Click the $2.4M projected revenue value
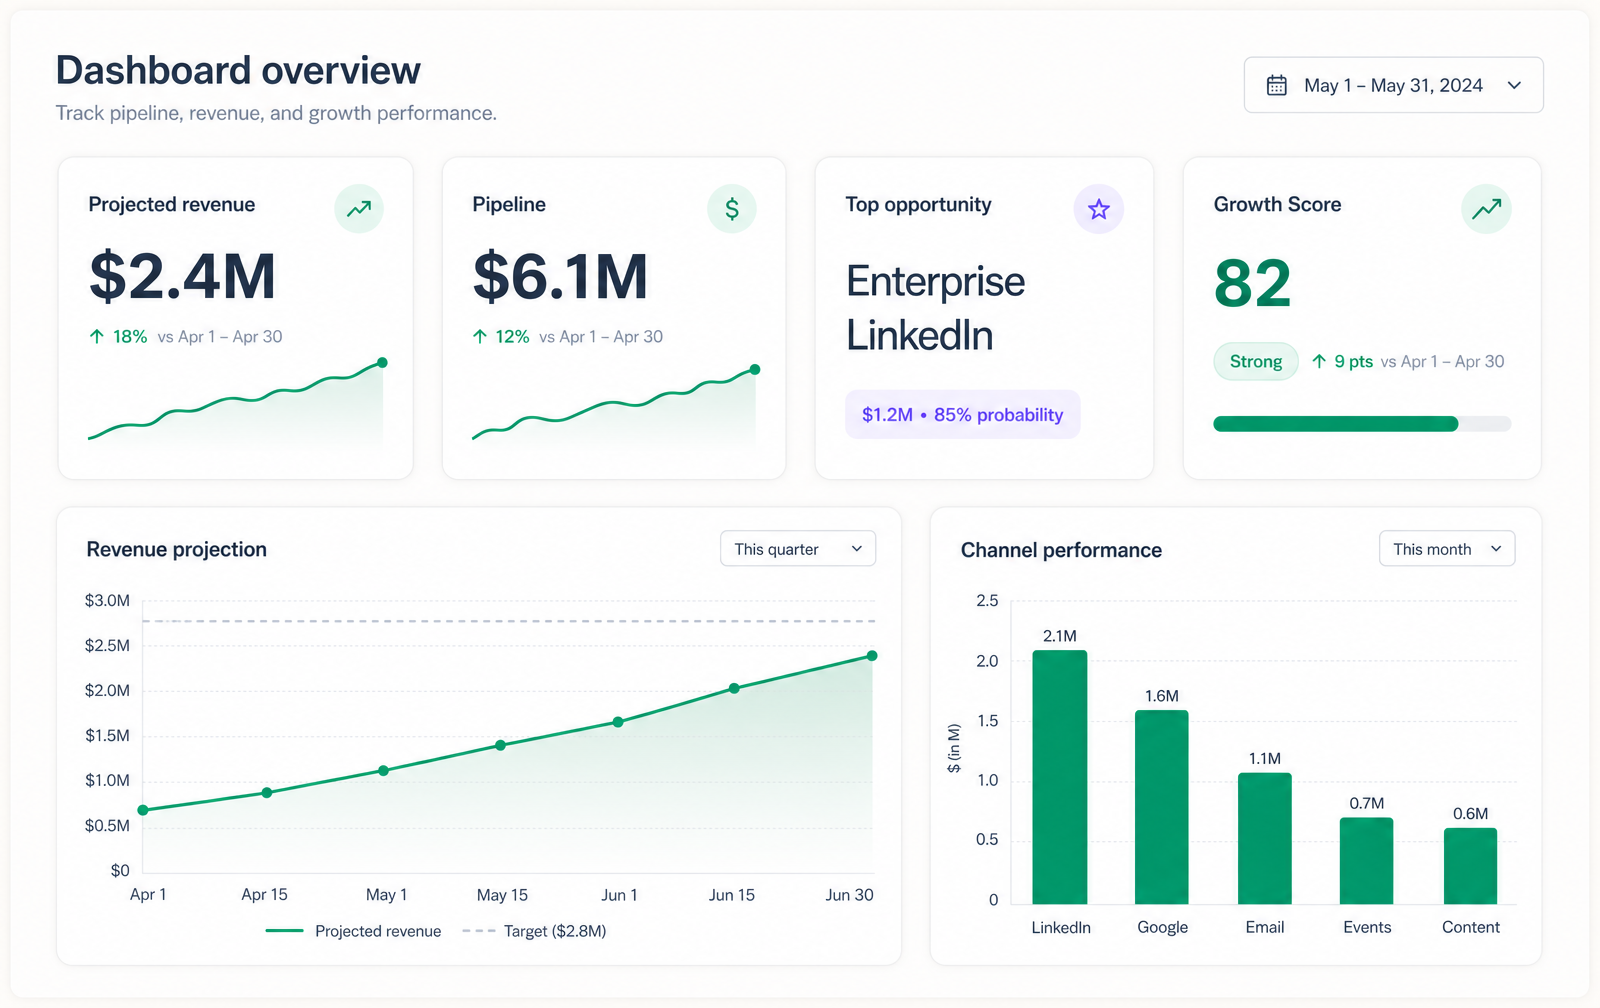Viewport: 1600px width, 1008px height. 182,277
